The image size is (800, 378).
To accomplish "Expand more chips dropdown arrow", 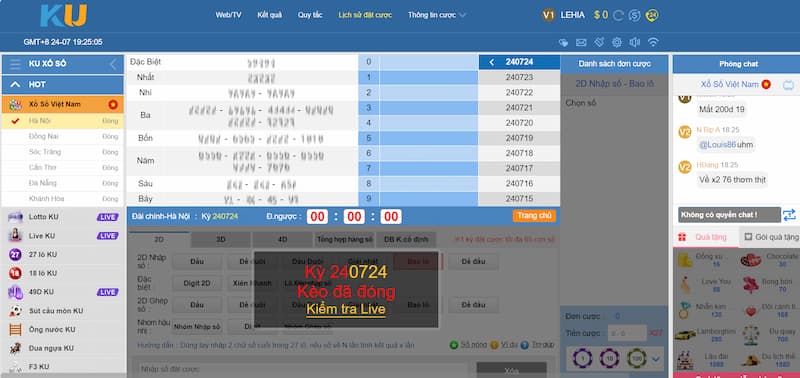I will pyautogui.click(x=656, y=359).
